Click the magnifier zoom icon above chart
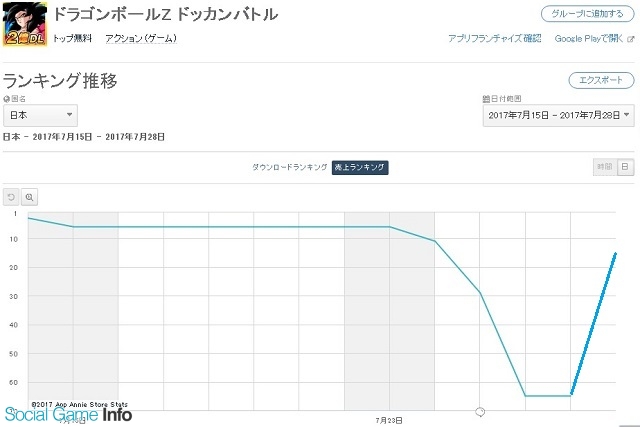The image size is (640, 427). tap(29, 197)
